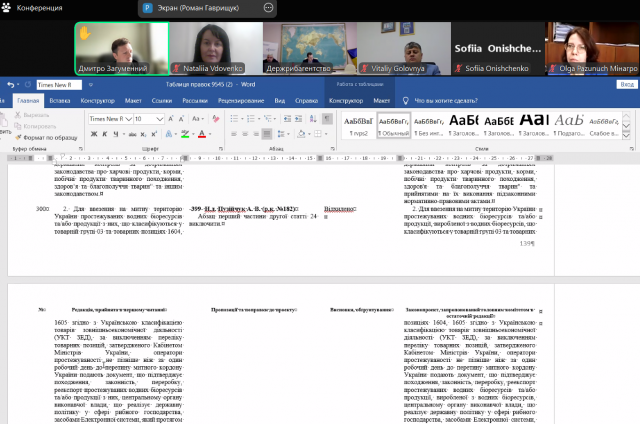Open the Шрифт font dialog launcher
This screenshot has height=424, width=640.
[x=221, y=149]
